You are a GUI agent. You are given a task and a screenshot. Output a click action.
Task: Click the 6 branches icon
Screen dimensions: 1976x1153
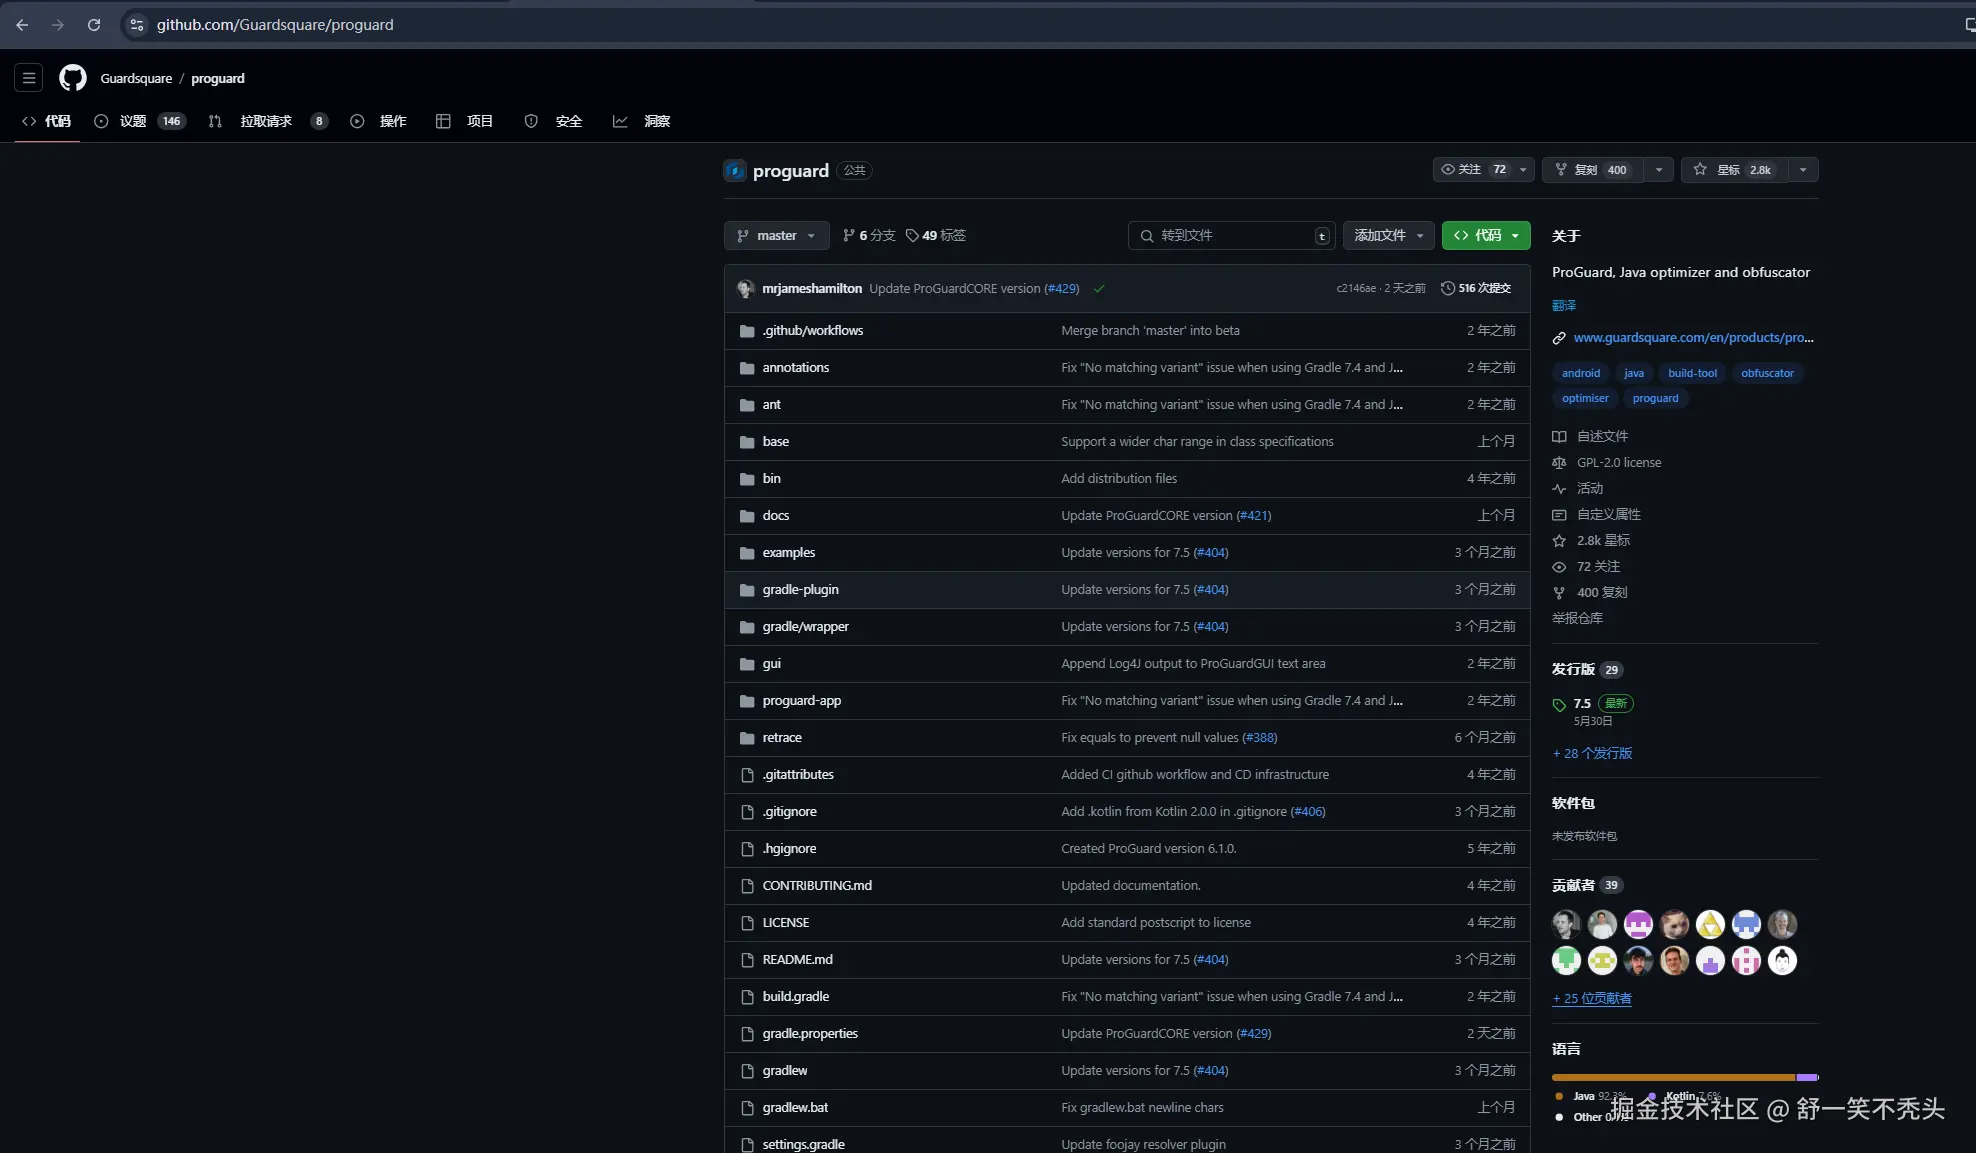[x=849, y=236]
